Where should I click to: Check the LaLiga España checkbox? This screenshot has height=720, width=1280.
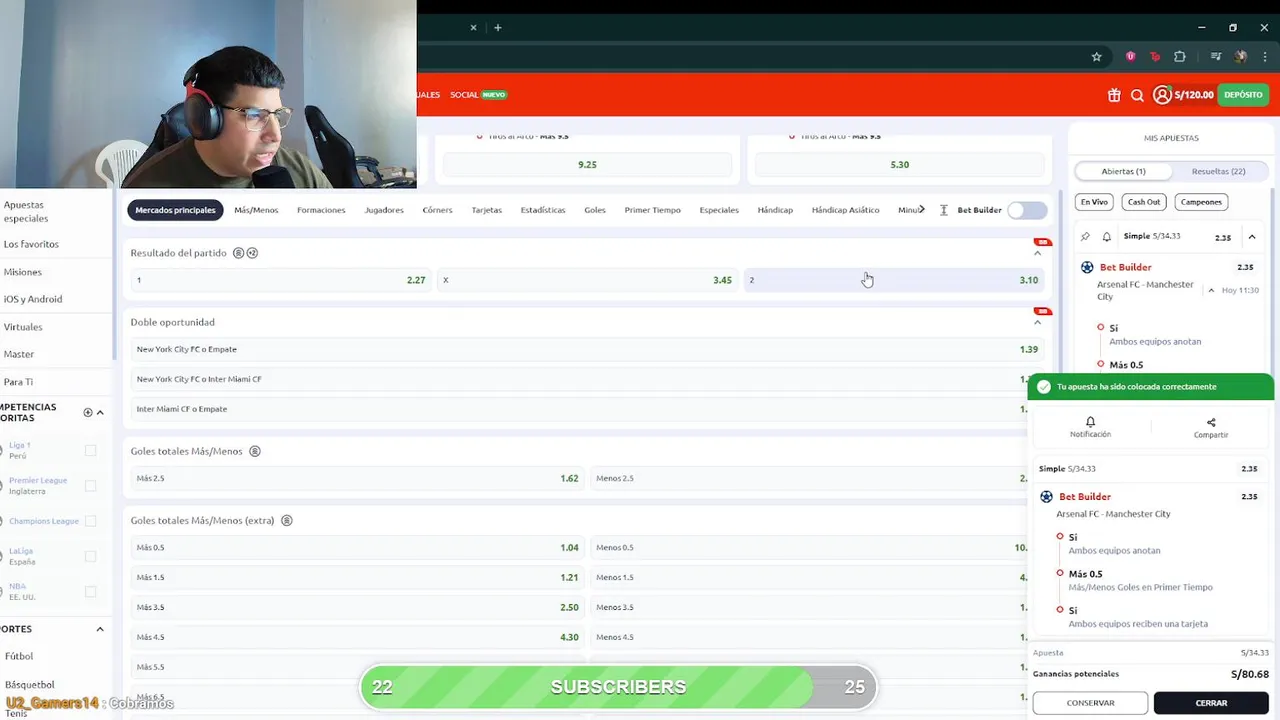pos(90,556)
